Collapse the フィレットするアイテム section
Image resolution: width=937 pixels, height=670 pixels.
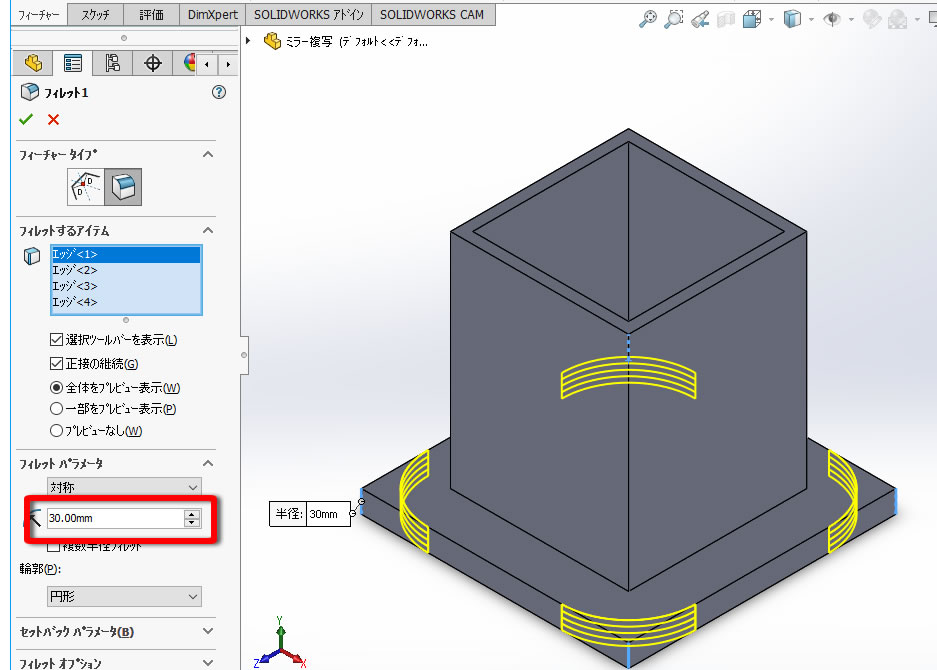(208, 230)
